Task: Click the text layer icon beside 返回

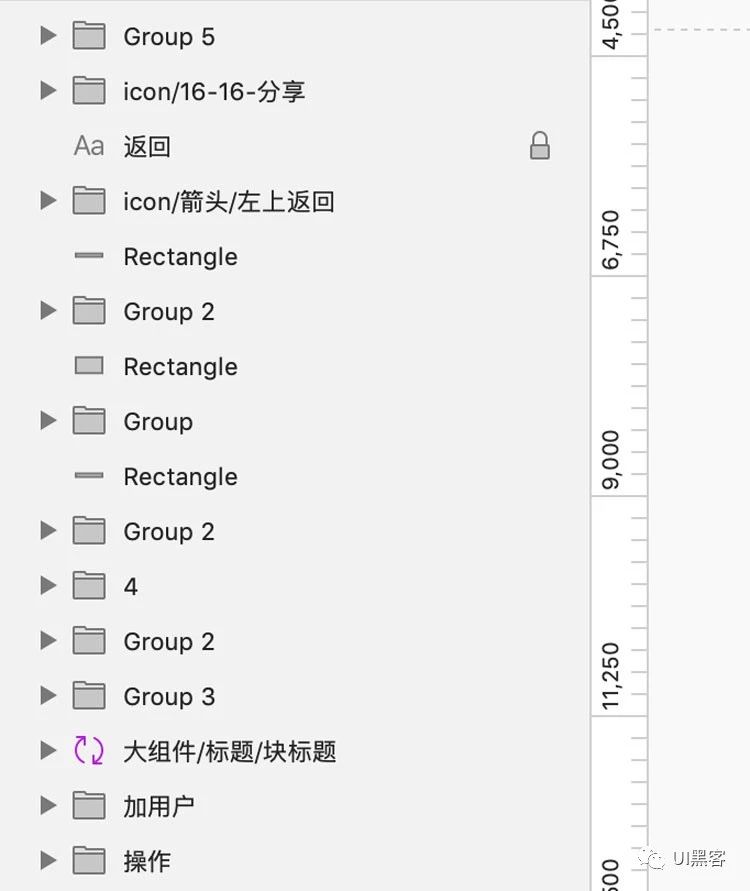Action: pyautogui.click(x=89, y=147)
